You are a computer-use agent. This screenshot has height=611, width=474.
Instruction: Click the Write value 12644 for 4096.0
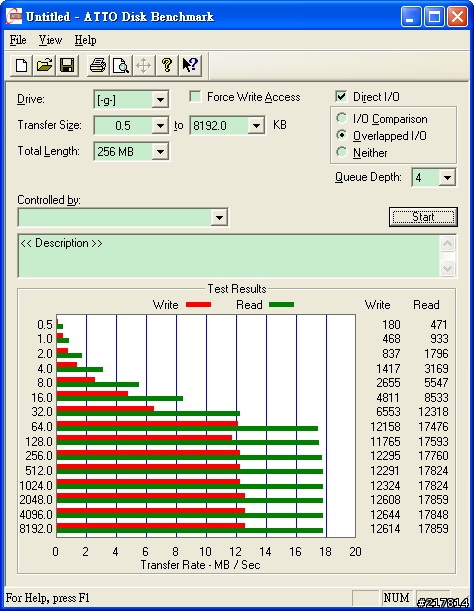tap(385, 515)
